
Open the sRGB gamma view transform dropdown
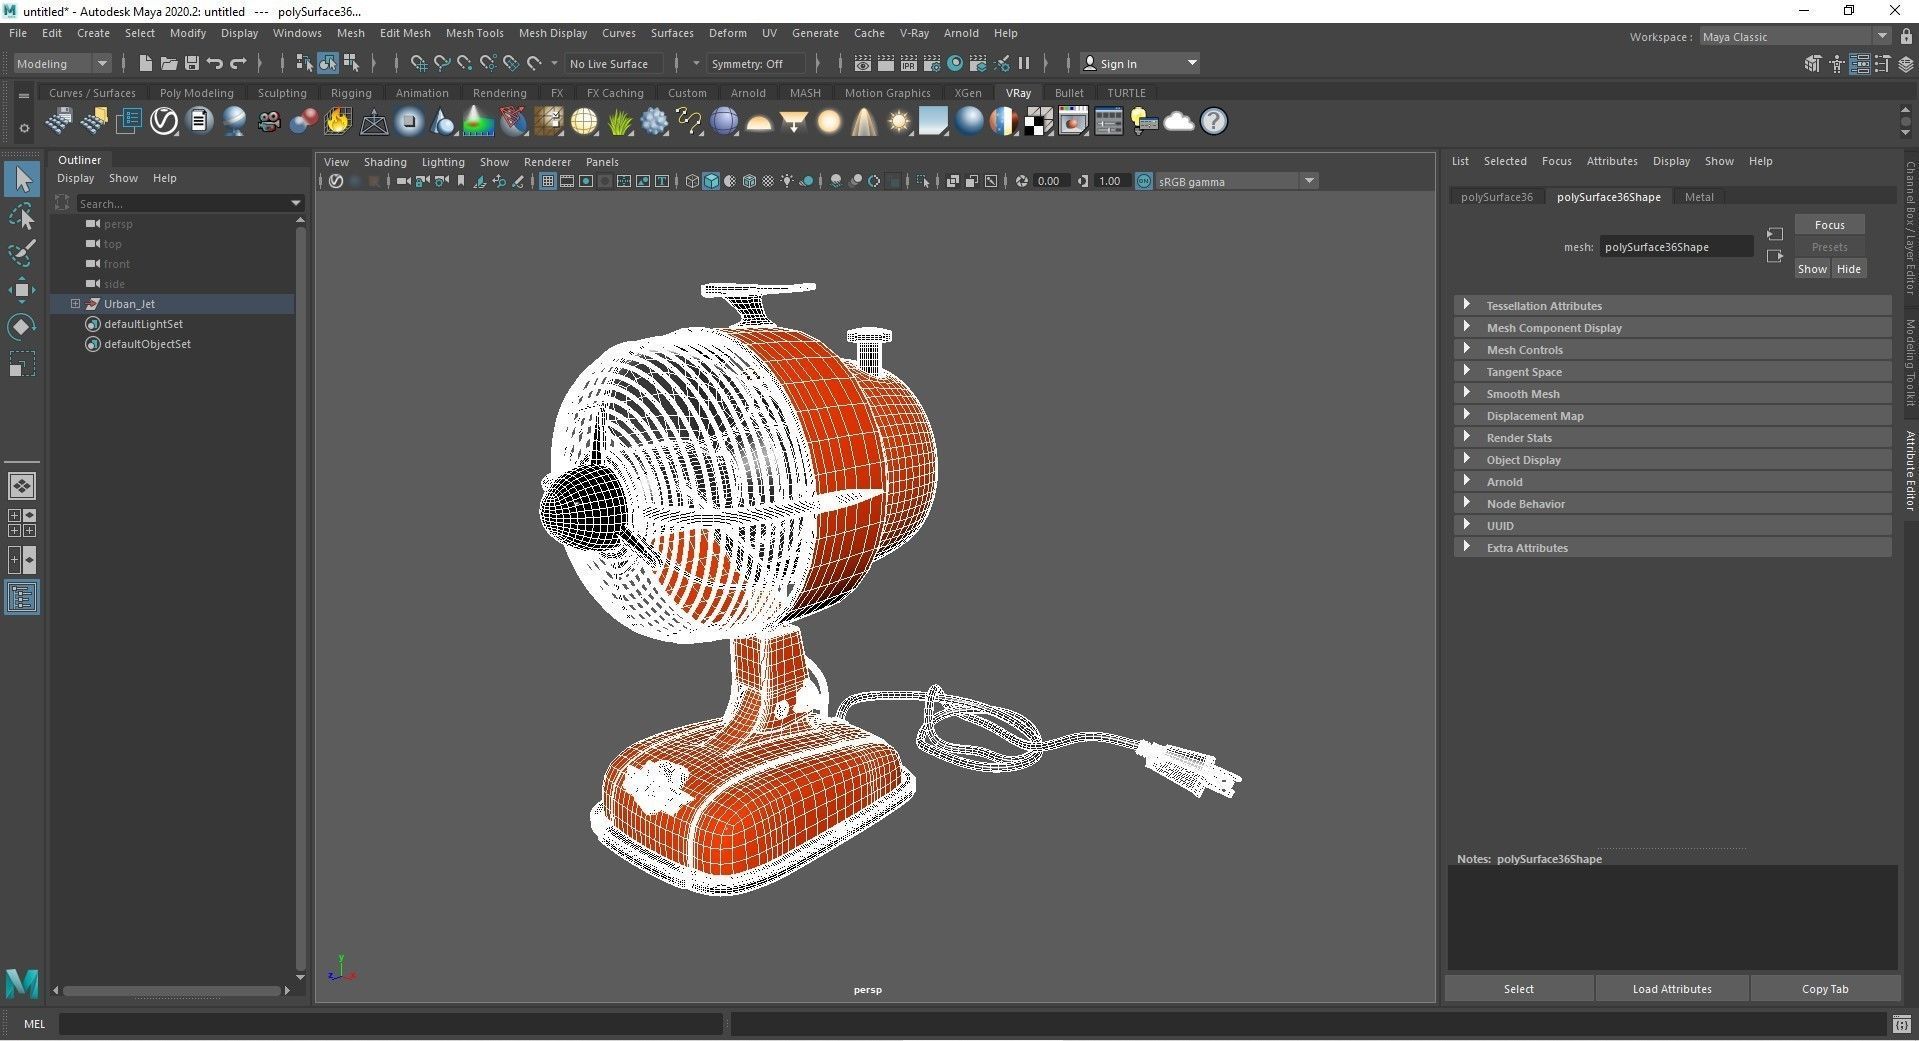coord(1237,181)
